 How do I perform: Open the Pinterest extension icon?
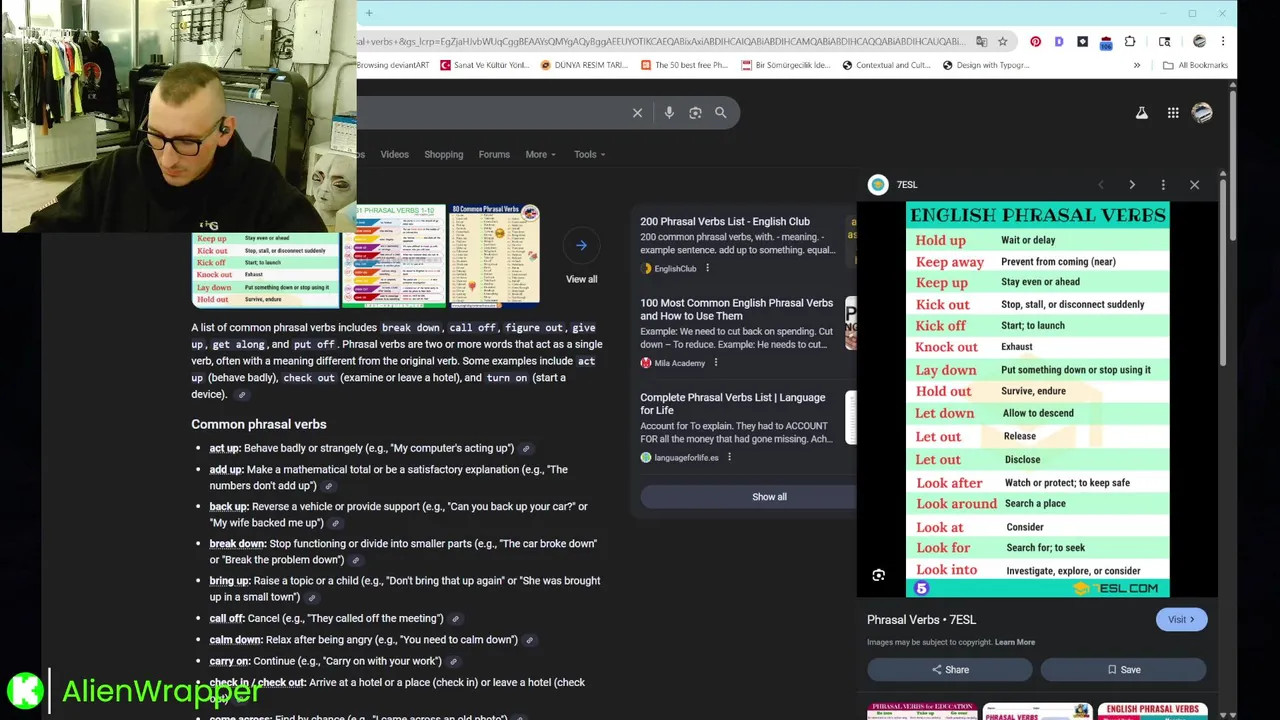pyautogui.click(x=1035, y=42)
